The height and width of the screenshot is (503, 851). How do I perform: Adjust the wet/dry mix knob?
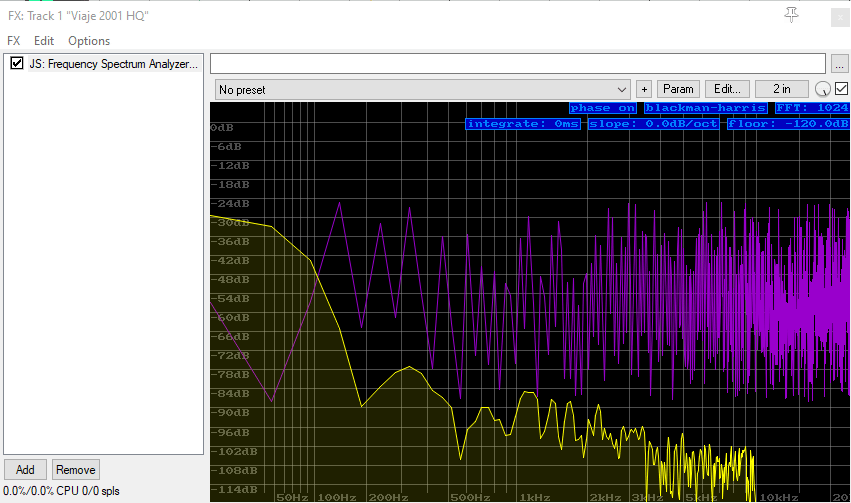click(x=822, y=89)
